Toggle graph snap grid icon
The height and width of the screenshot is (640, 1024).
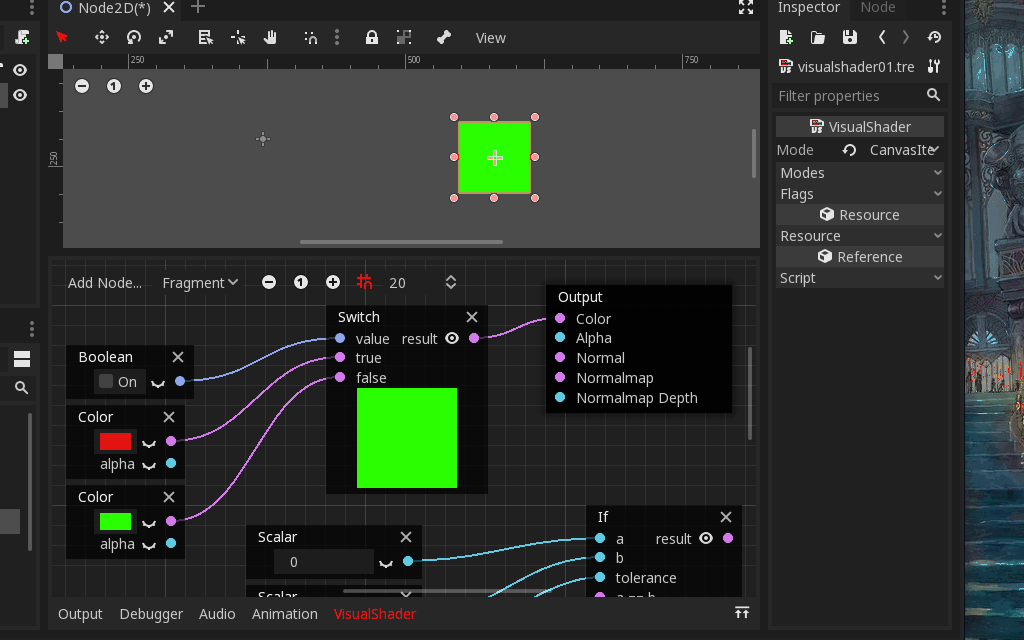(364, 282)
